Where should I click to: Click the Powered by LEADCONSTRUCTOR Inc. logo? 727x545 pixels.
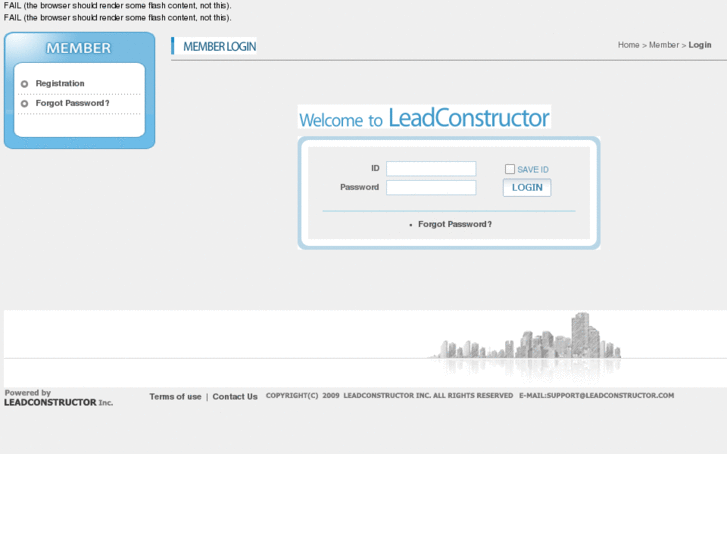[58, 398]
